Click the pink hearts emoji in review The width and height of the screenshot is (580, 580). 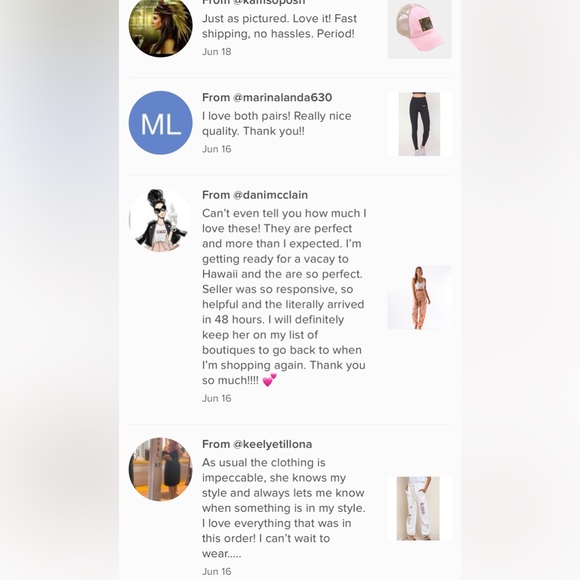tap(270, 380)
